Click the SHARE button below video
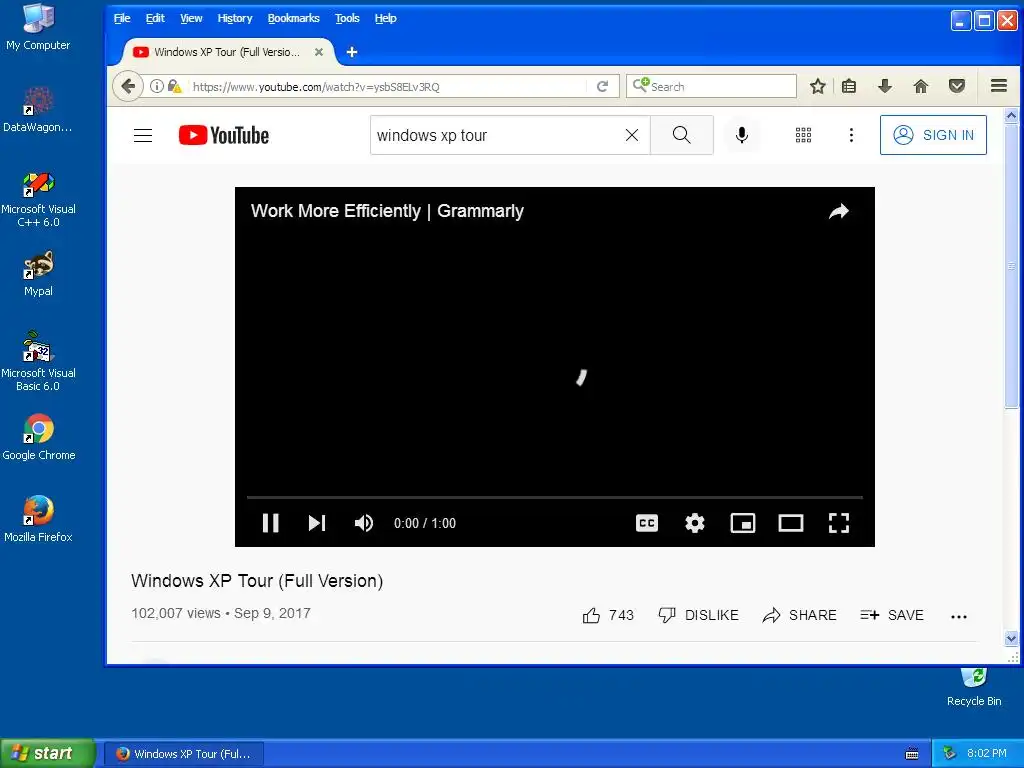 [x=799, y=615]
